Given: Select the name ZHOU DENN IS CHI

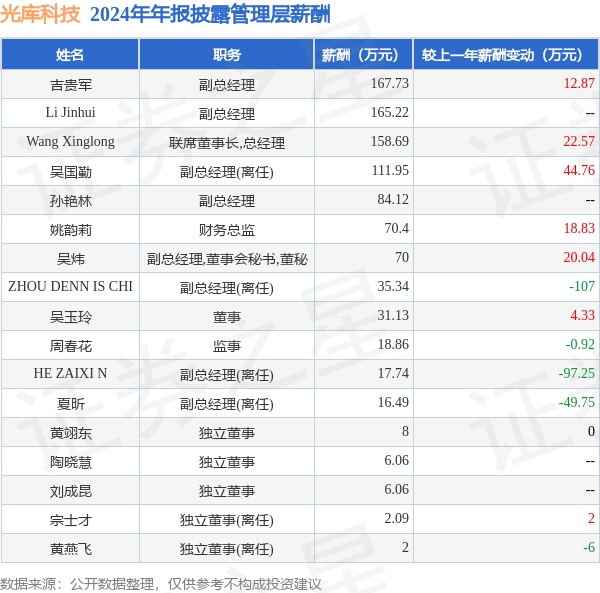Looking at the screenshot, I should point(70,286).
